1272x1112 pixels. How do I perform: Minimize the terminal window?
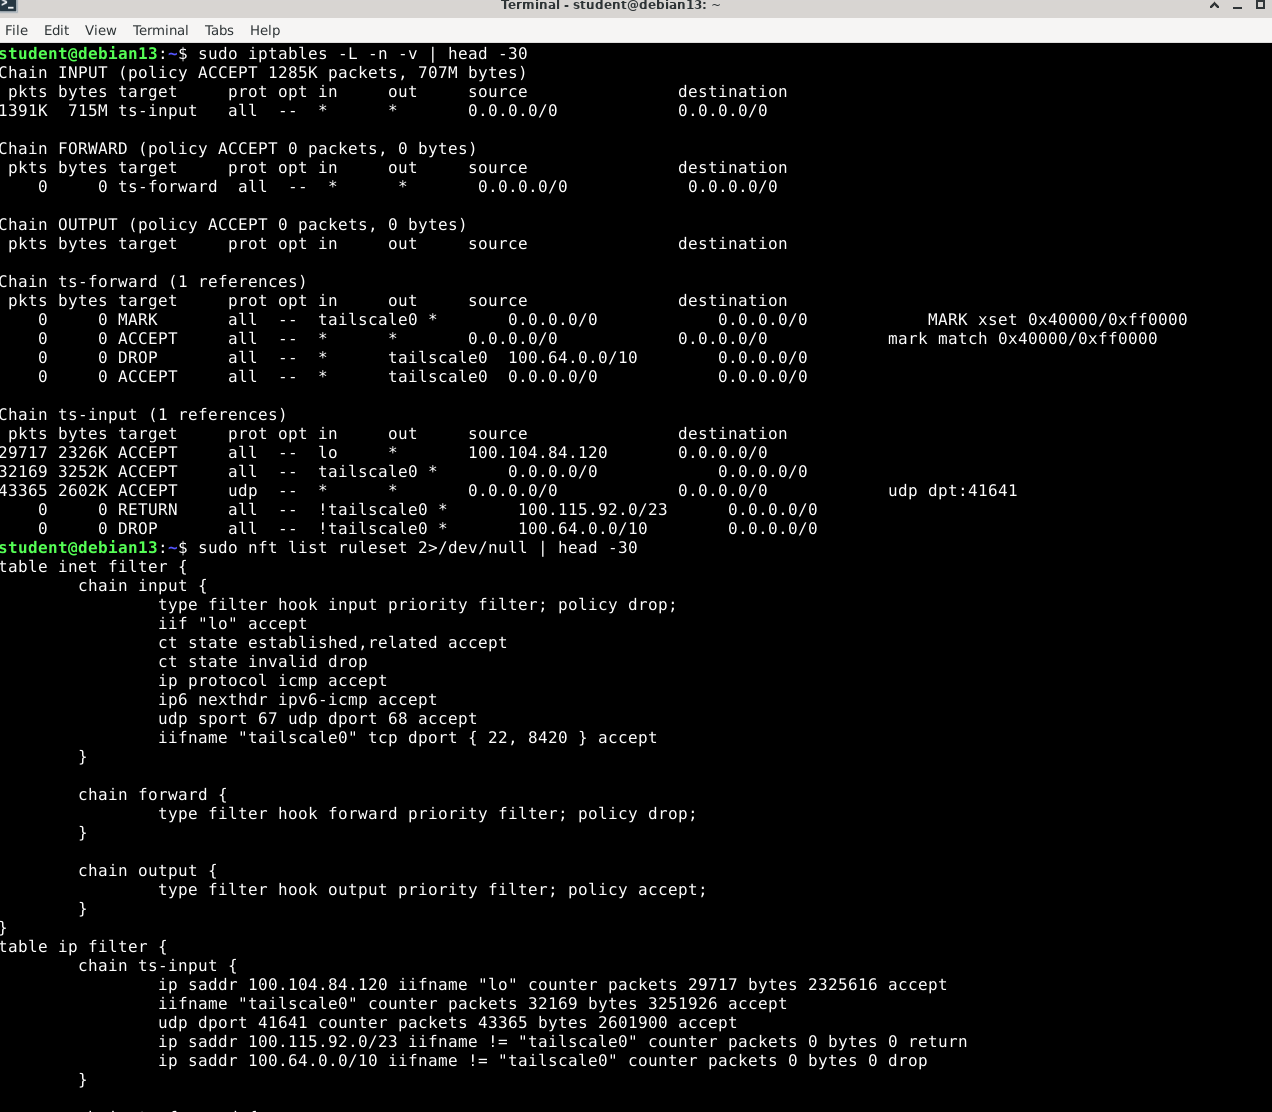pos(1237,6)
